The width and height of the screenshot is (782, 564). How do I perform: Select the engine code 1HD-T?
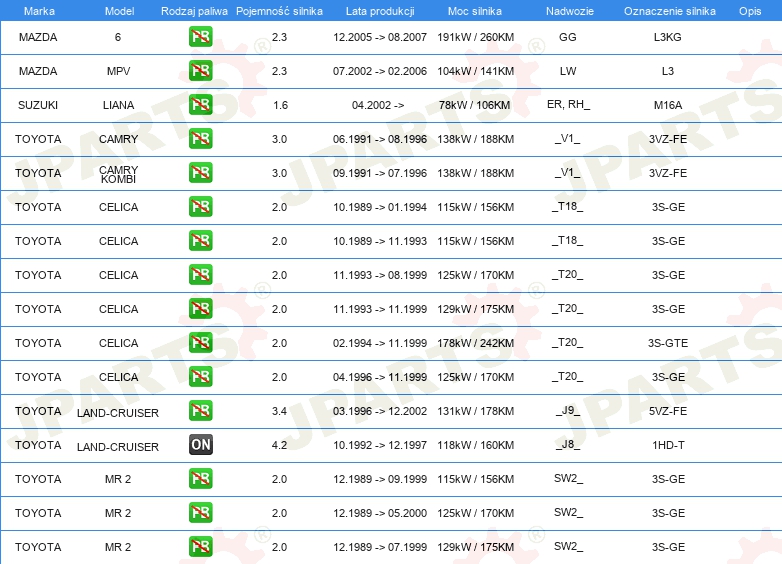tap(668, 445)
